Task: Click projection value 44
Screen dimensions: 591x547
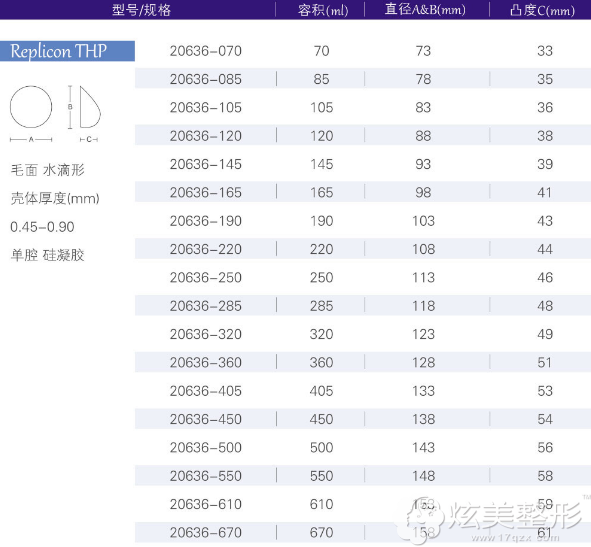Action: (x=545, y=249)
